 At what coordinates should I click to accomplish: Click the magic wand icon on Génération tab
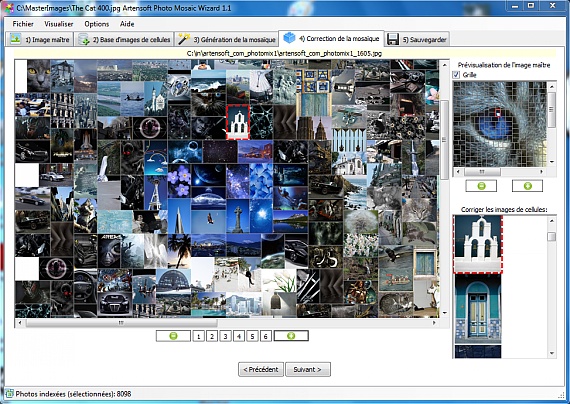pyautogui.click(x=184, y=39)
